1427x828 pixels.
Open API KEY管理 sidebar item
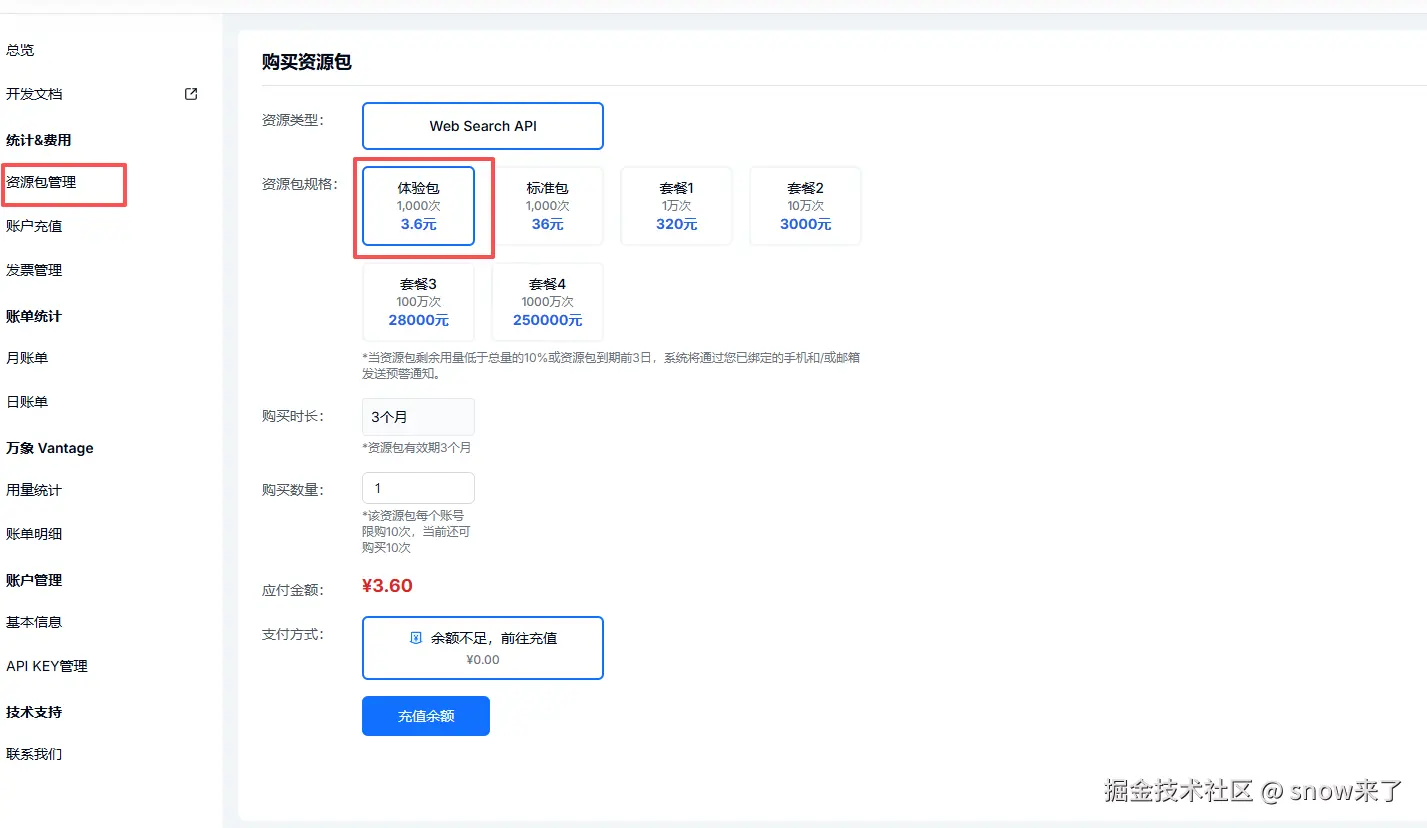click(47, 666)
